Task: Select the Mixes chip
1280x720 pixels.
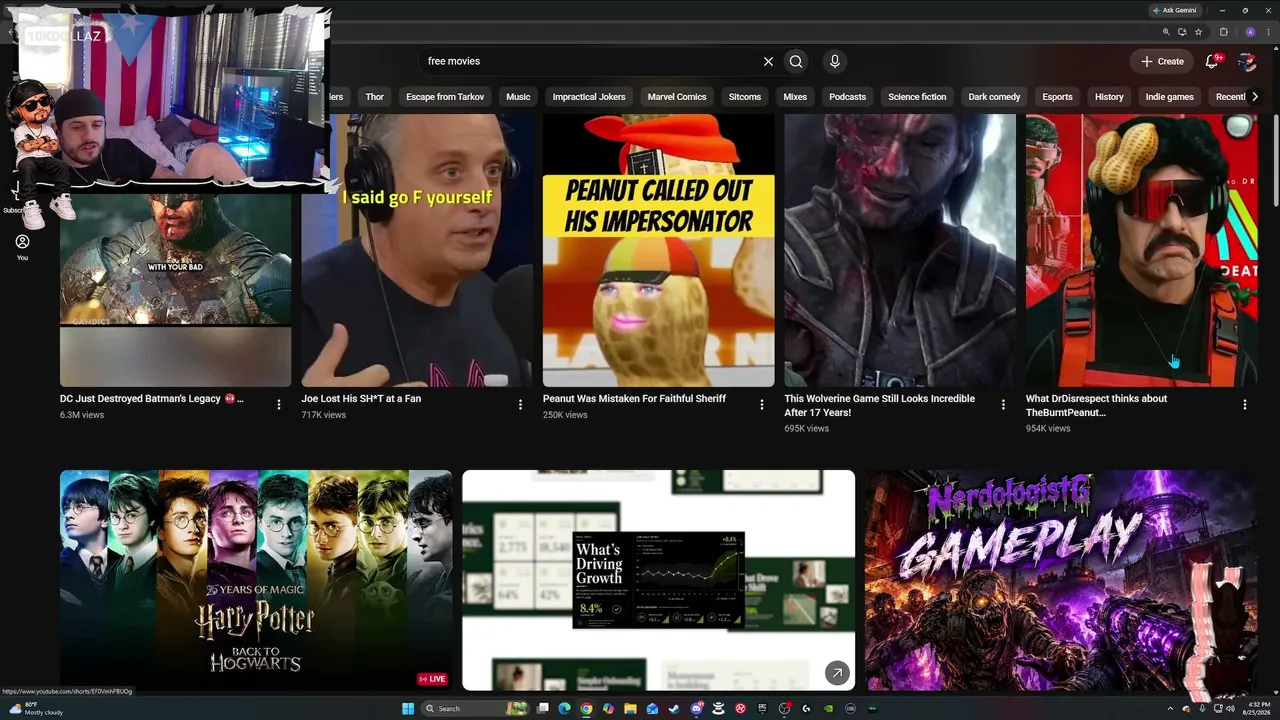Action: [795, 97]
